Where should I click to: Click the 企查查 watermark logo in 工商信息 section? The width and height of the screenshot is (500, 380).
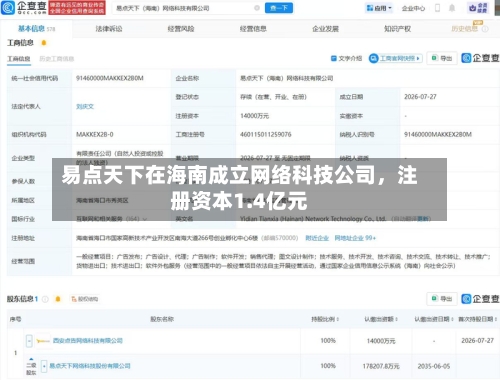coord(480,58)
